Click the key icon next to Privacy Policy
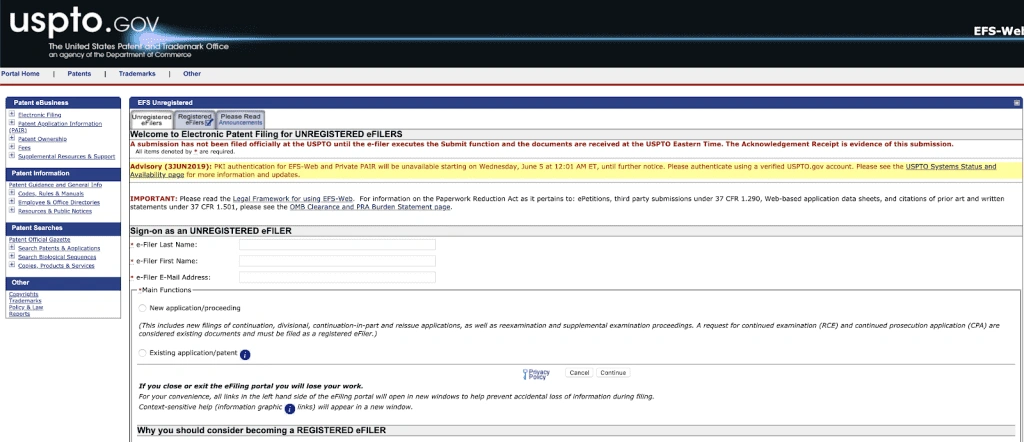 click(524, 374)
